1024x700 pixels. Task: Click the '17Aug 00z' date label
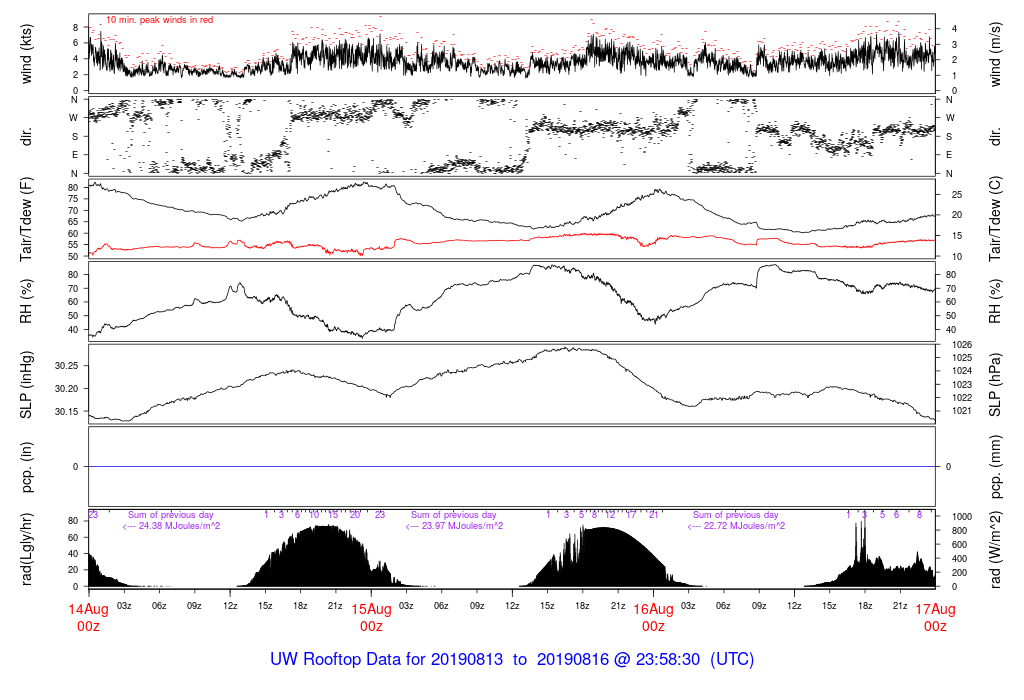pos(935,617)
